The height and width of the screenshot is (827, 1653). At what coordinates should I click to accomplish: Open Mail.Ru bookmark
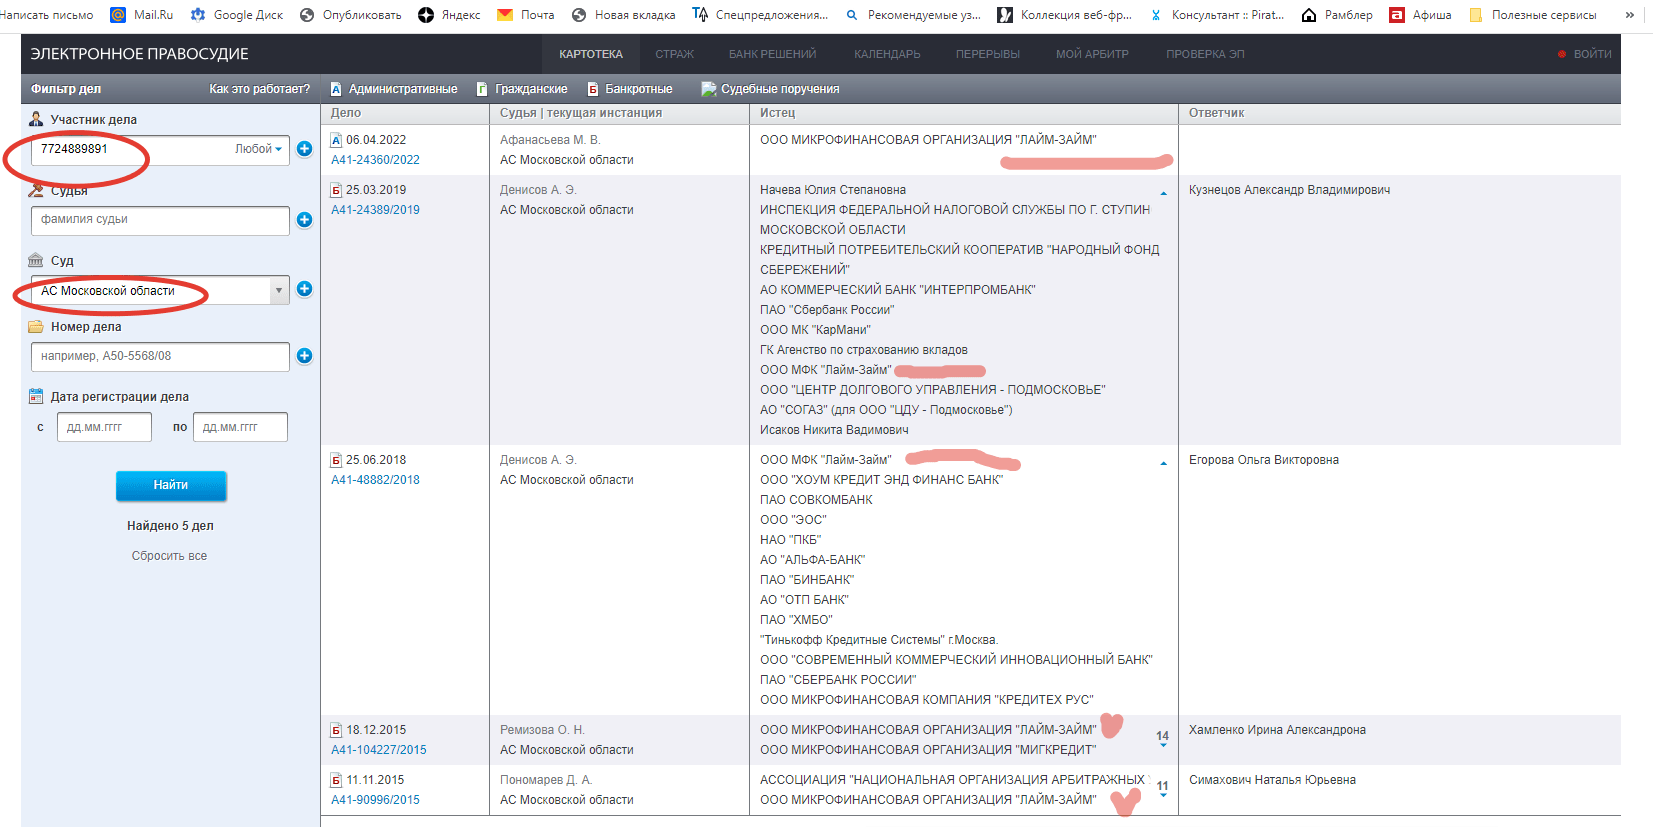click(142, 15)
